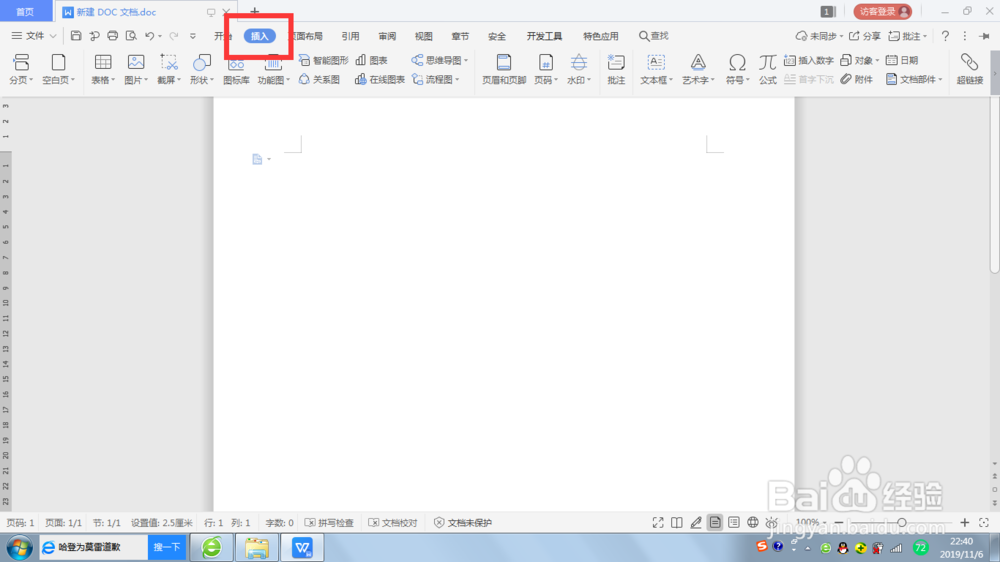The width and height of the screenshot is (1000, 562).
Task: Switch to reading layout view
Action: (x=677, y=522)
